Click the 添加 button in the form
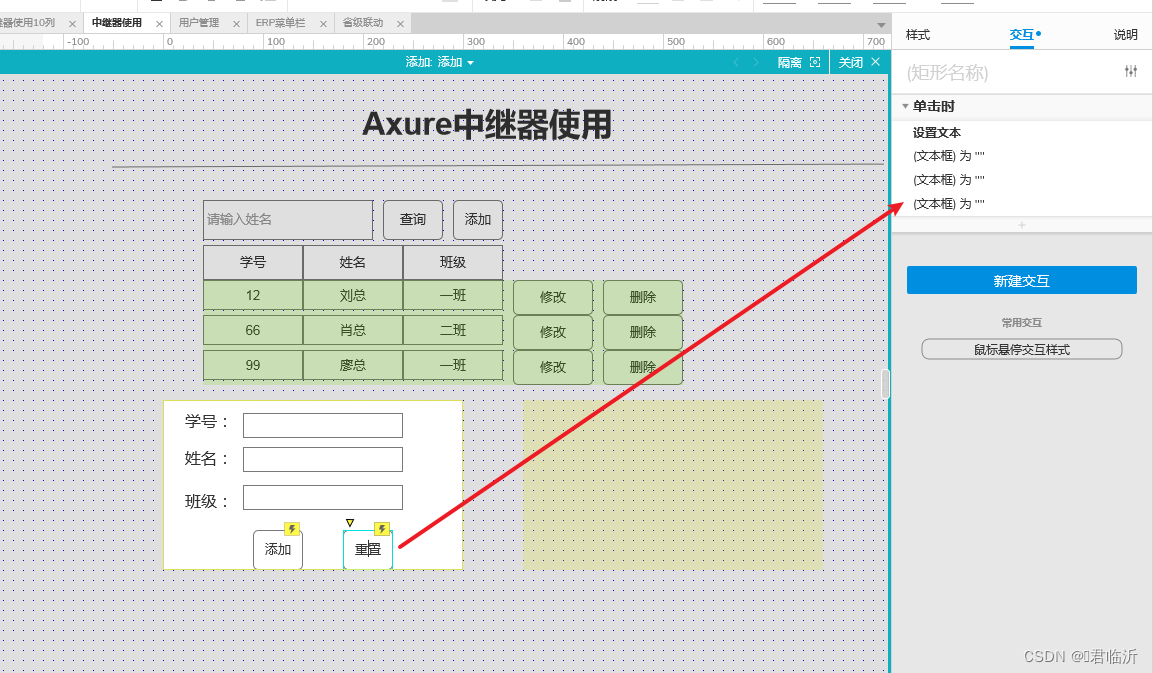 [278, 549]
